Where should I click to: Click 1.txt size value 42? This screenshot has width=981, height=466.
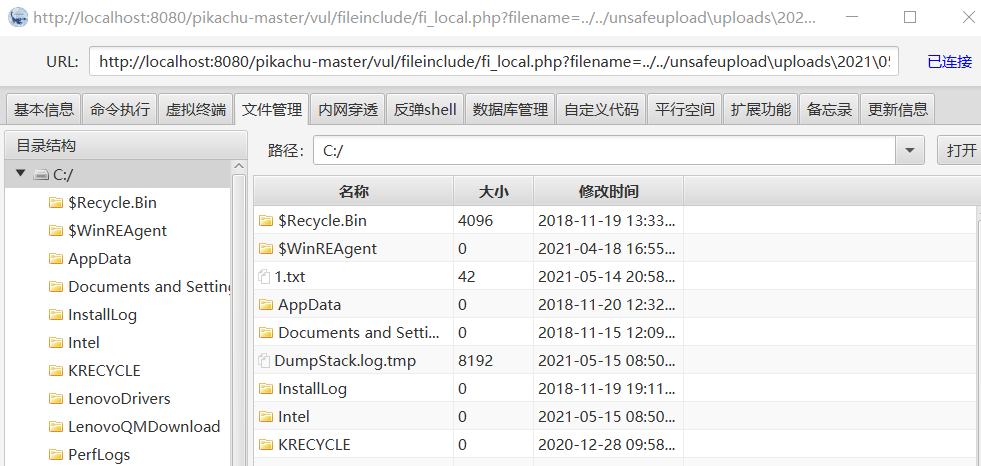(x=467, y=276)
